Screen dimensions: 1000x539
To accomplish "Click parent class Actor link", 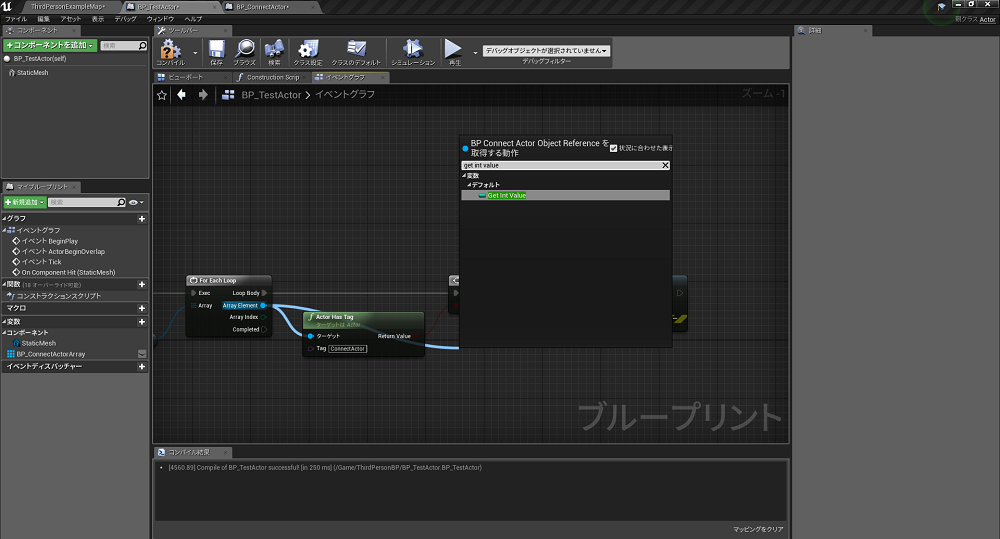I will (x=987, y=19).
